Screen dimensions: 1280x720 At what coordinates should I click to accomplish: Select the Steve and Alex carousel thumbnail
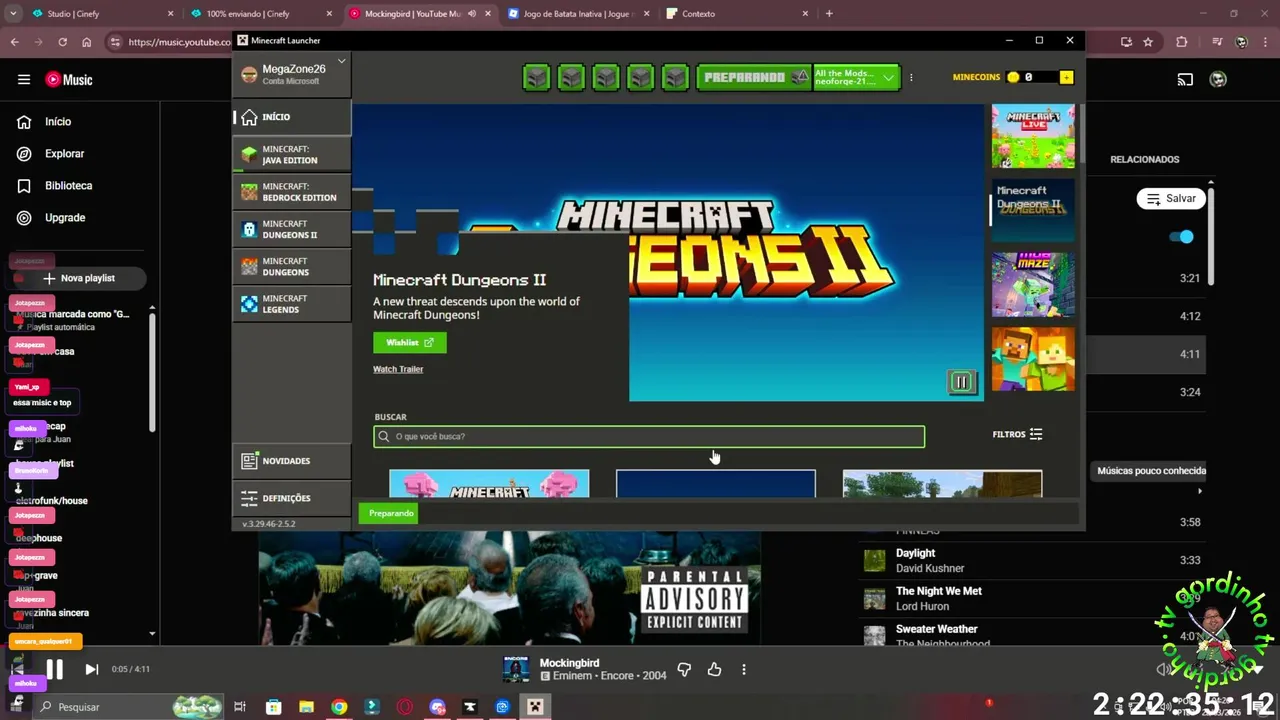[1033, 359]
